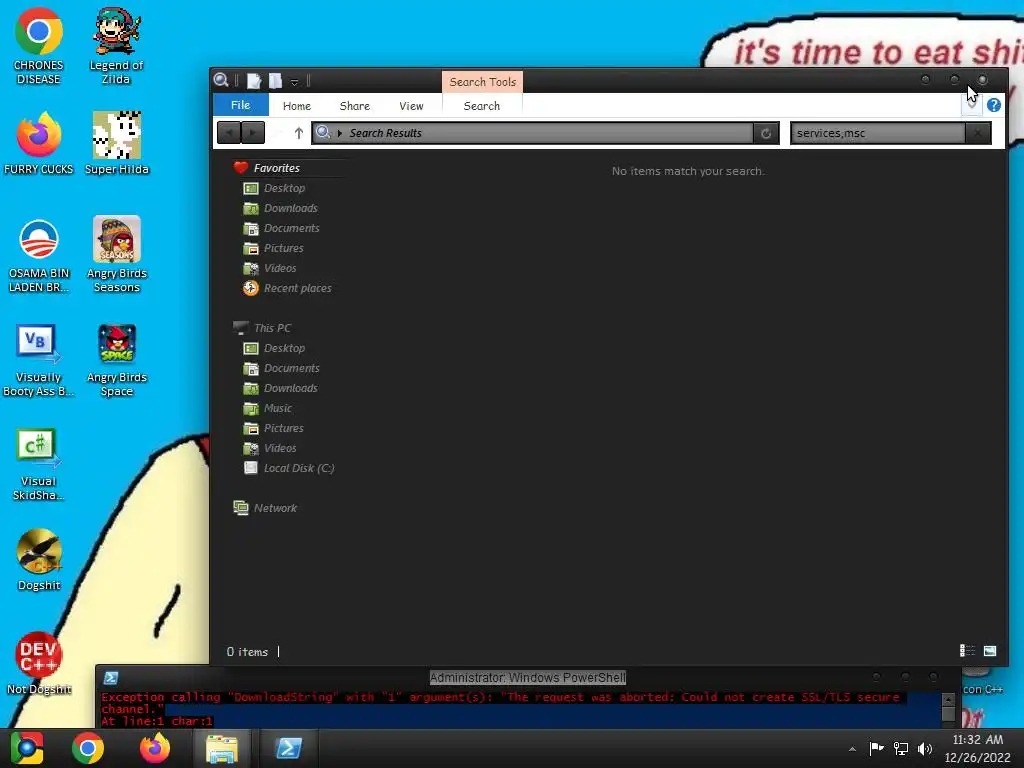Open Pictures under This PC

[x=274, y=428]
